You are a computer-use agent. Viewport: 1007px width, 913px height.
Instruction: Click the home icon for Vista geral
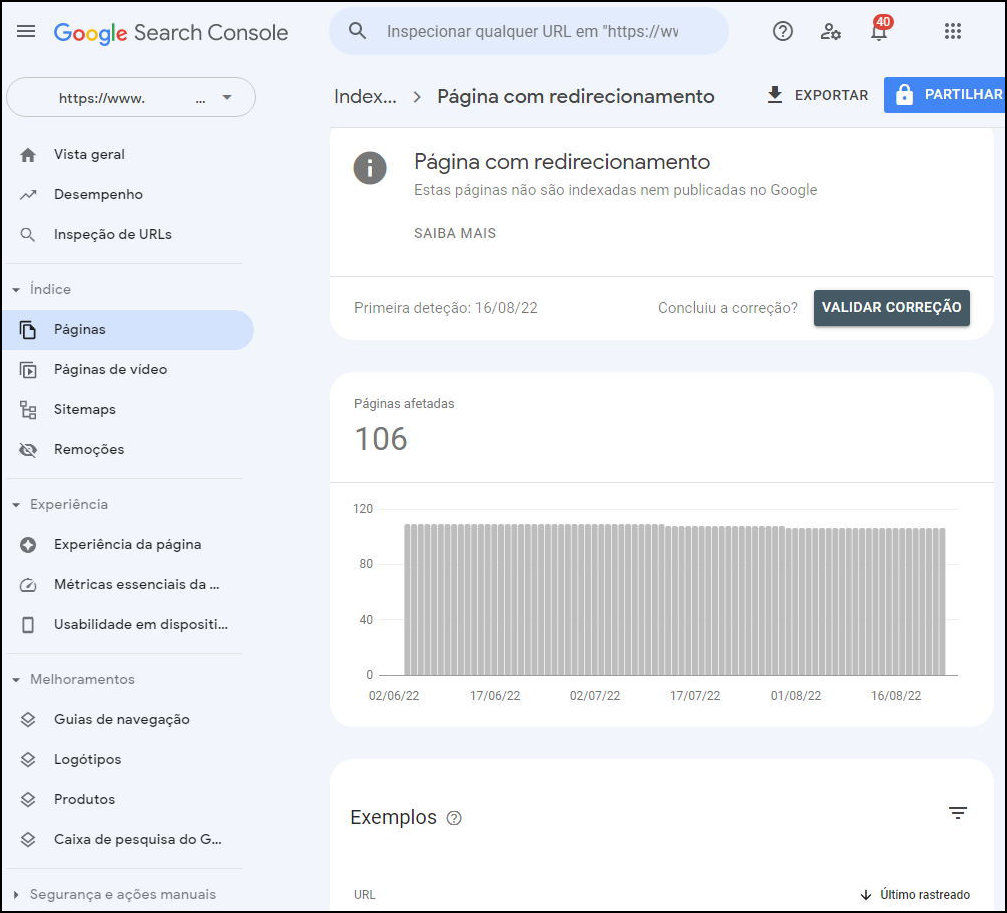coord(28,155)
